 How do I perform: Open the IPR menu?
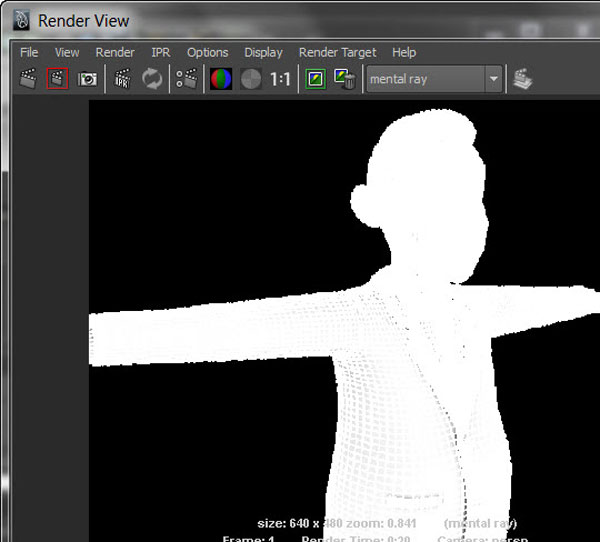160,52
